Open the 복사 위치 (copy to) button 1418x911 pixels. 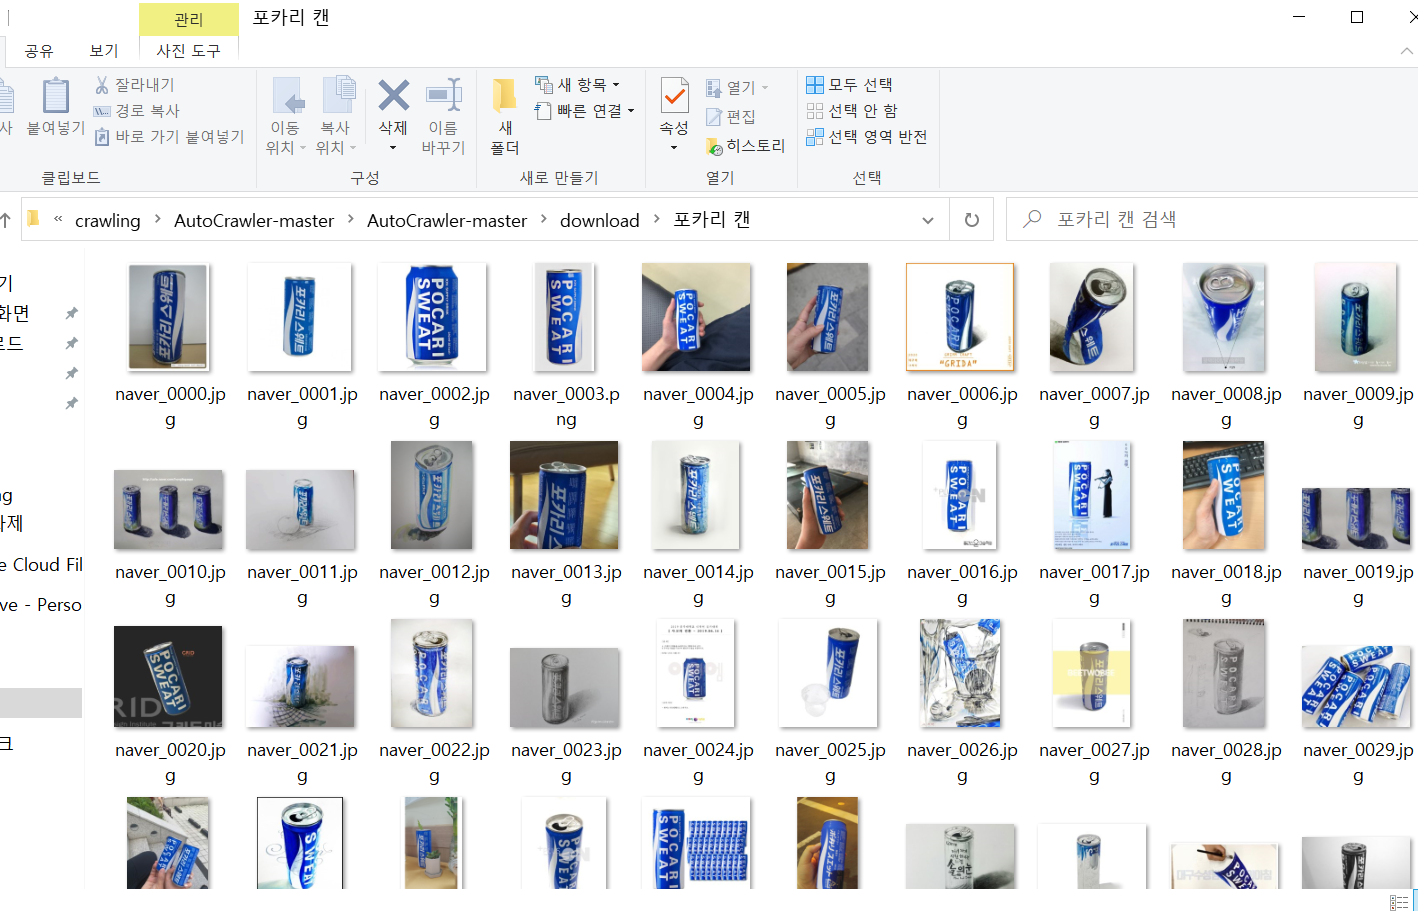337,116
